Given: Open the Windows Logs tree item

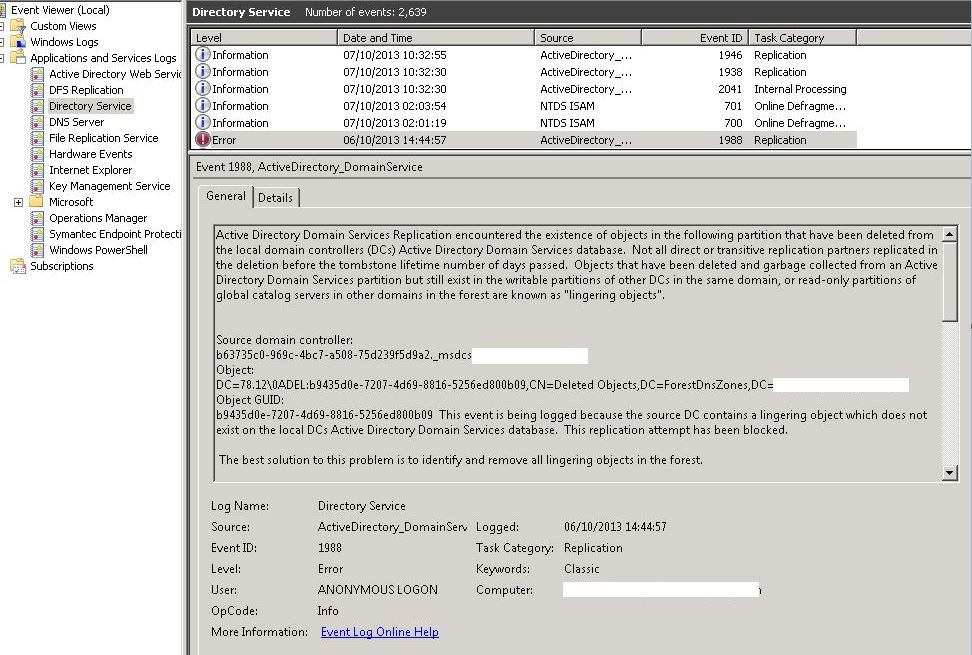Looking at the screenshot, I should (x=64, y=42).
